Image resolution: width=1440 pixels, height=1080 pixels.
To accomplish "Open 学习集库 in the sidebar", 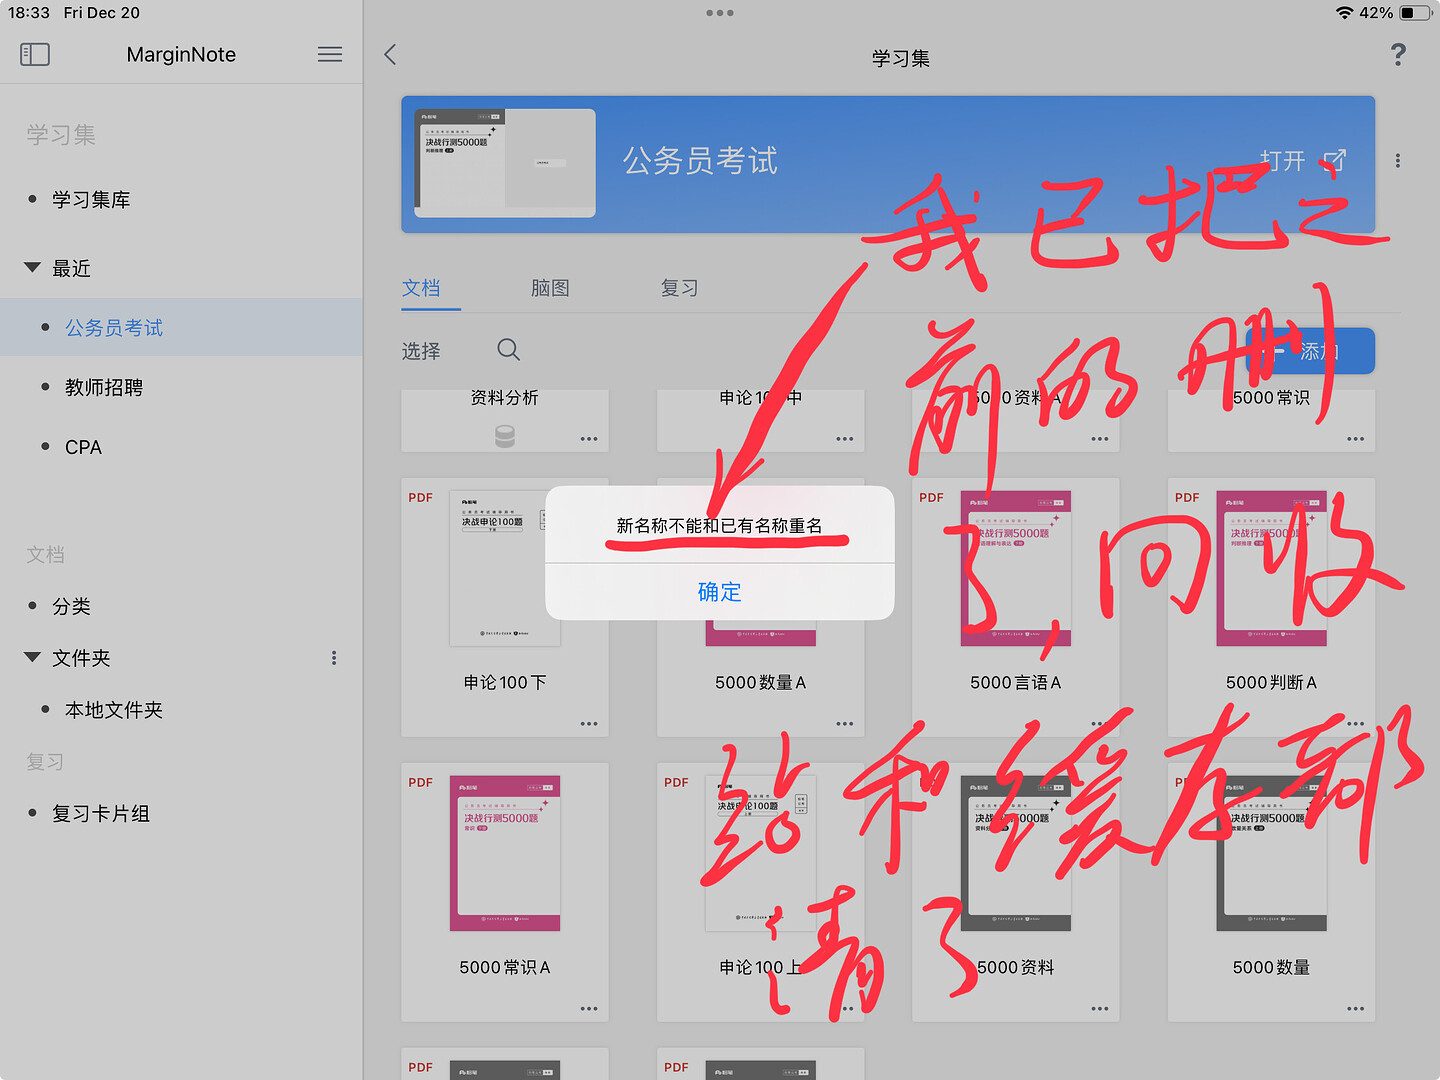I will point(91,200).
